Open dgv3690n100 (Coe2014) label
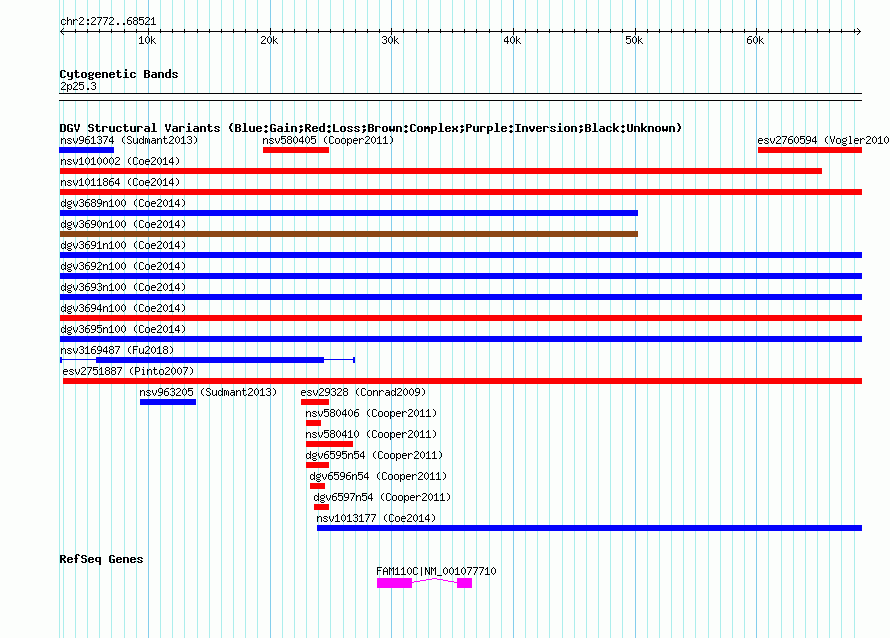The width and height of the screenshot is (890, 638). [x=123, y=224]
